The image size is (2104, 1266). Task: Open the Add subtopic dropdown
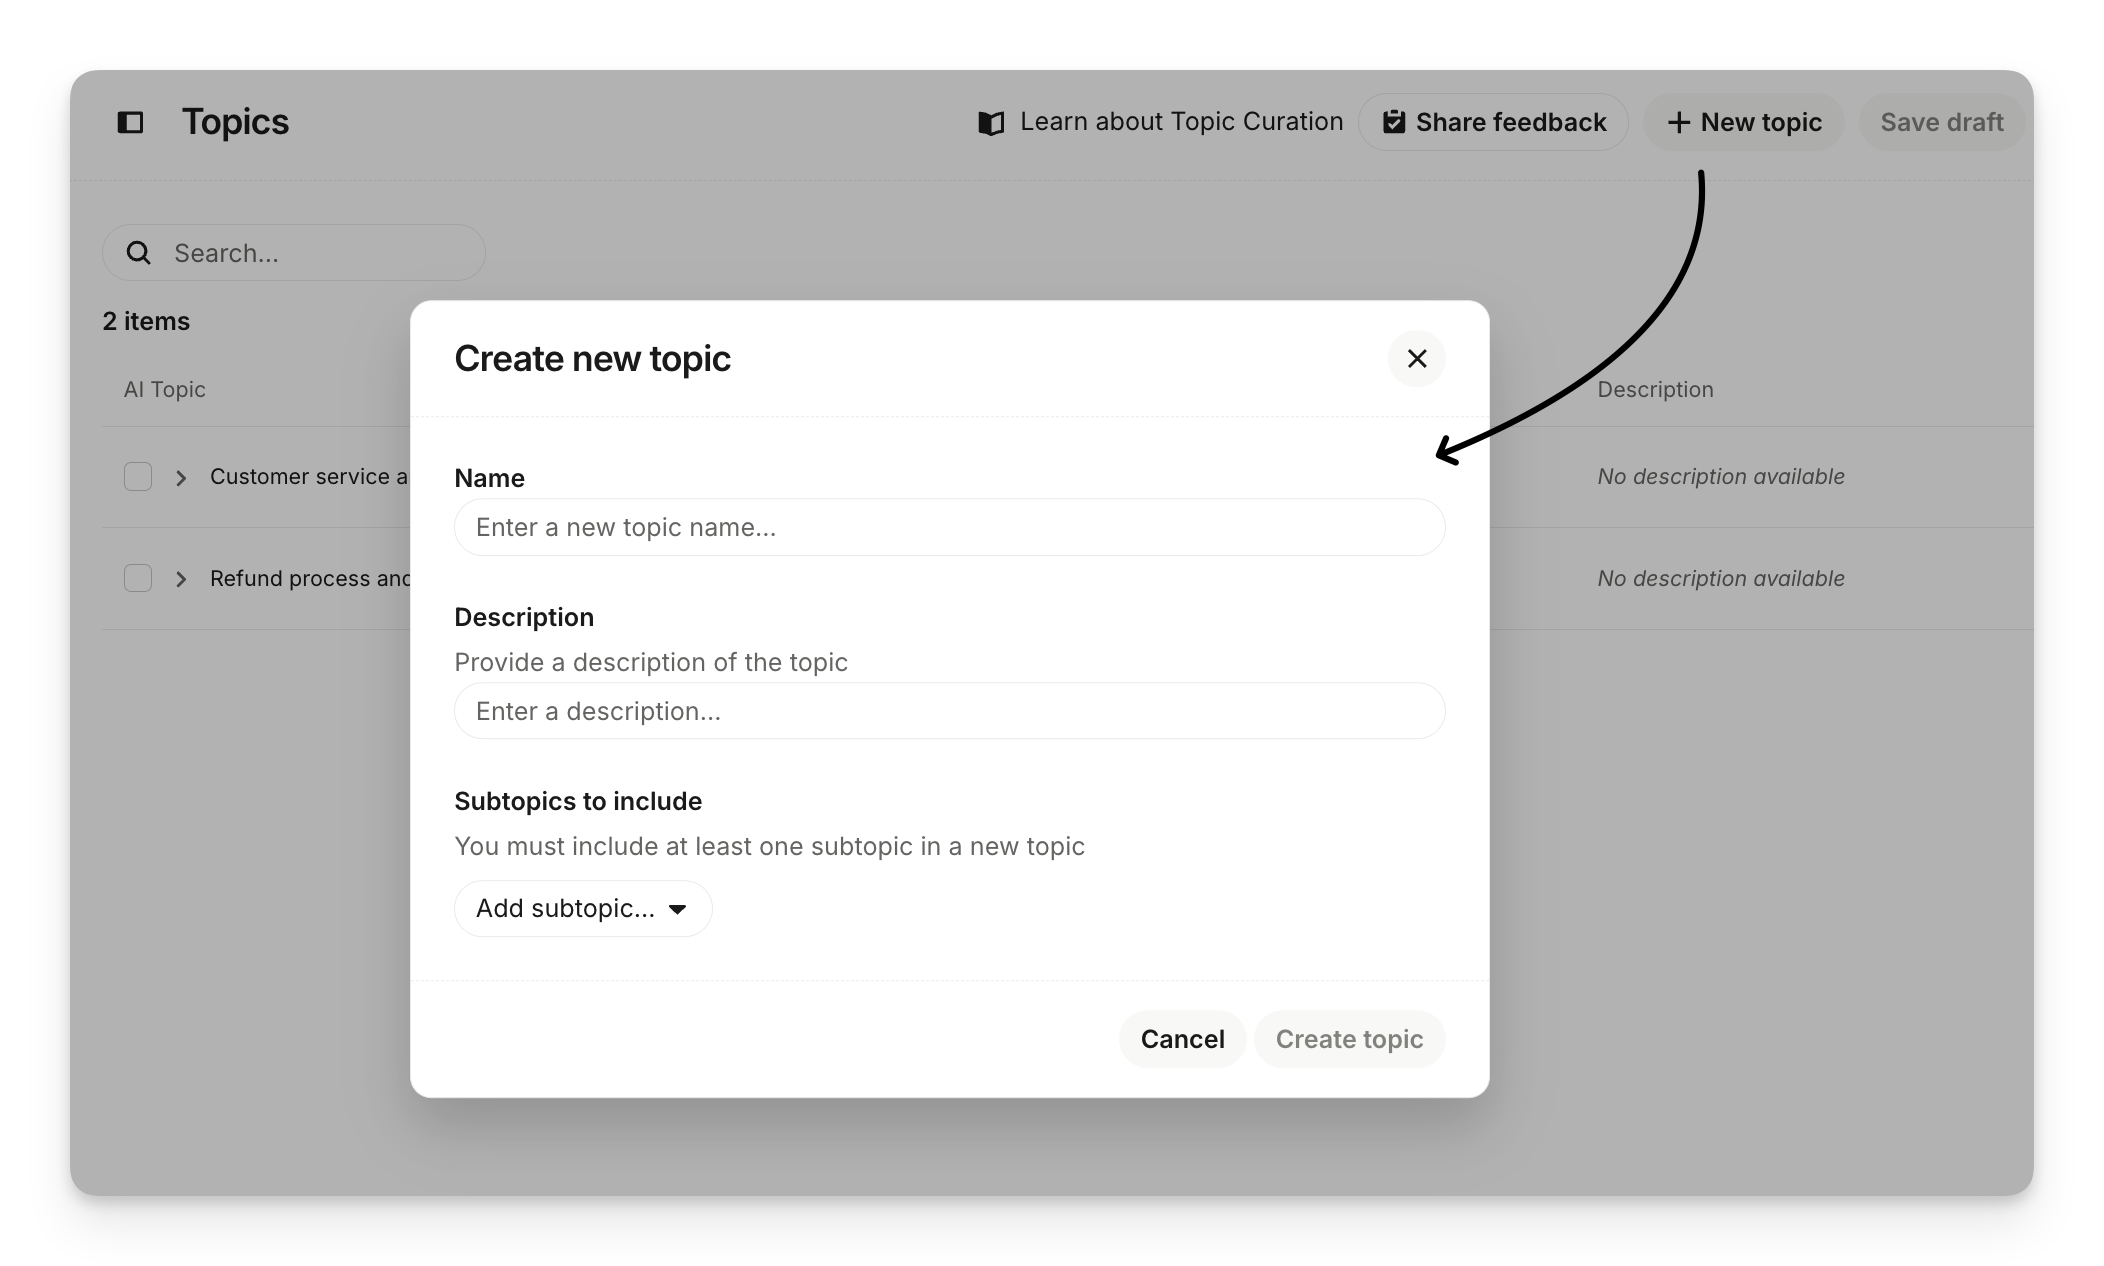[x=583, y=909]
